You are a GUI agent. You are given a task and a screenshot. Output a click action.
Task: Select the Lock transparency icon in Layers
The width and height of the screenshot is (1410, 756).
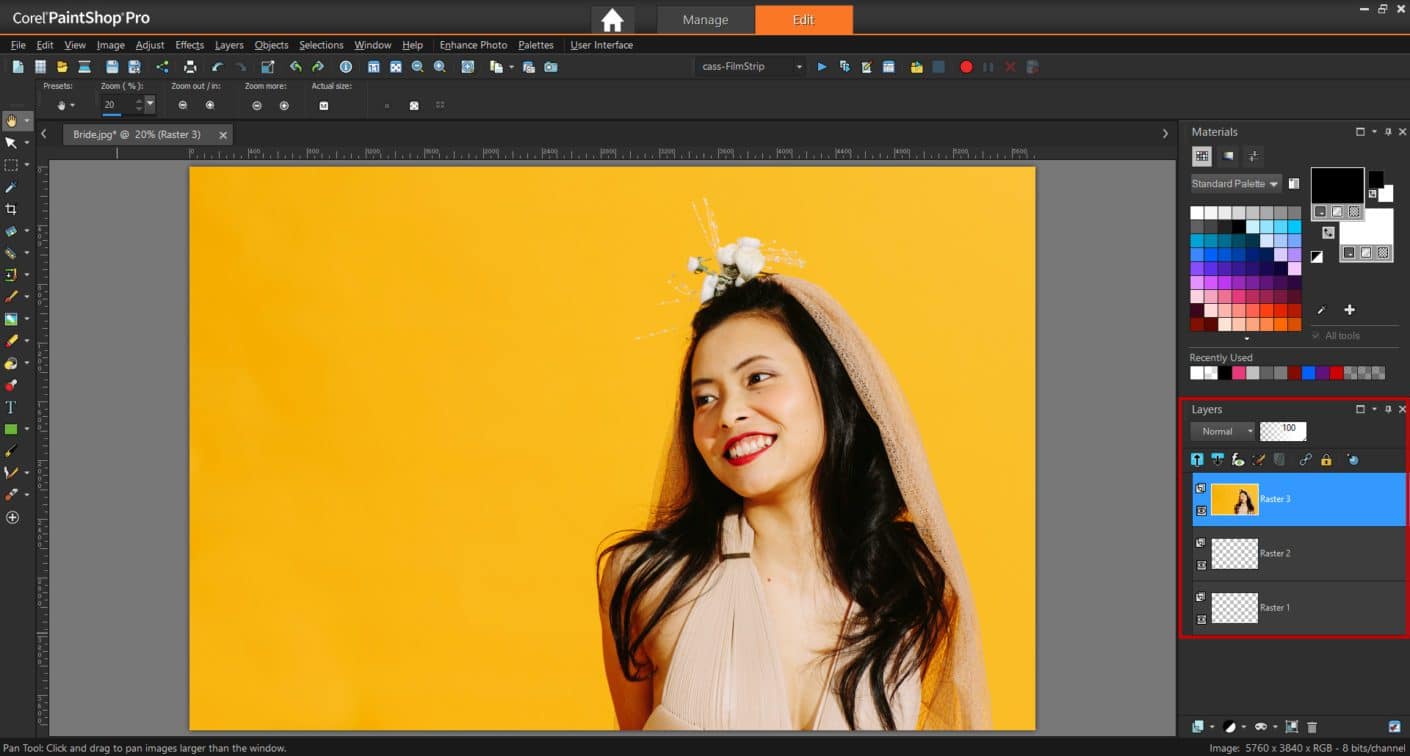click(x=1326, y=460)
